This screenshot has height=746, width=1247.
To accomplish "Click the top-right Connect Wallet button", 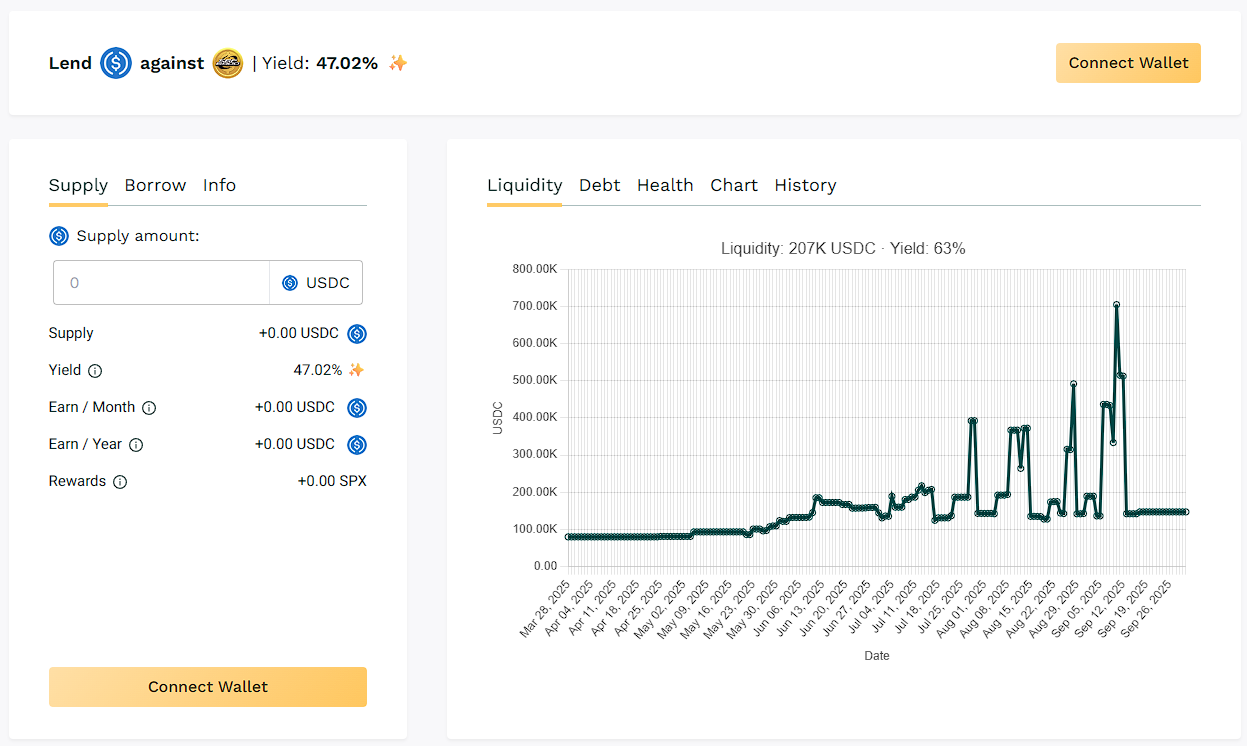I will (1128, 63).
